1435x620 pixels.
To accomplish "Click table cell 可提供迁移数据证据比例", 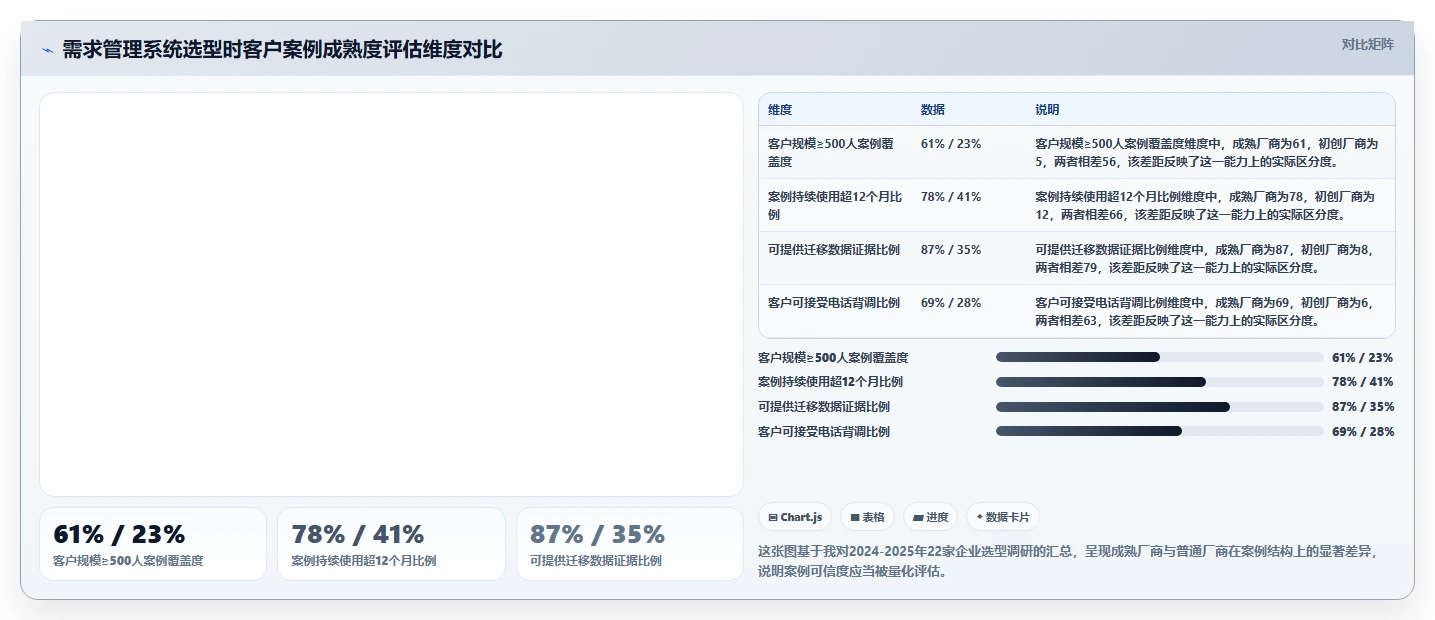I will pyautogui.click(x=834, y=249).
